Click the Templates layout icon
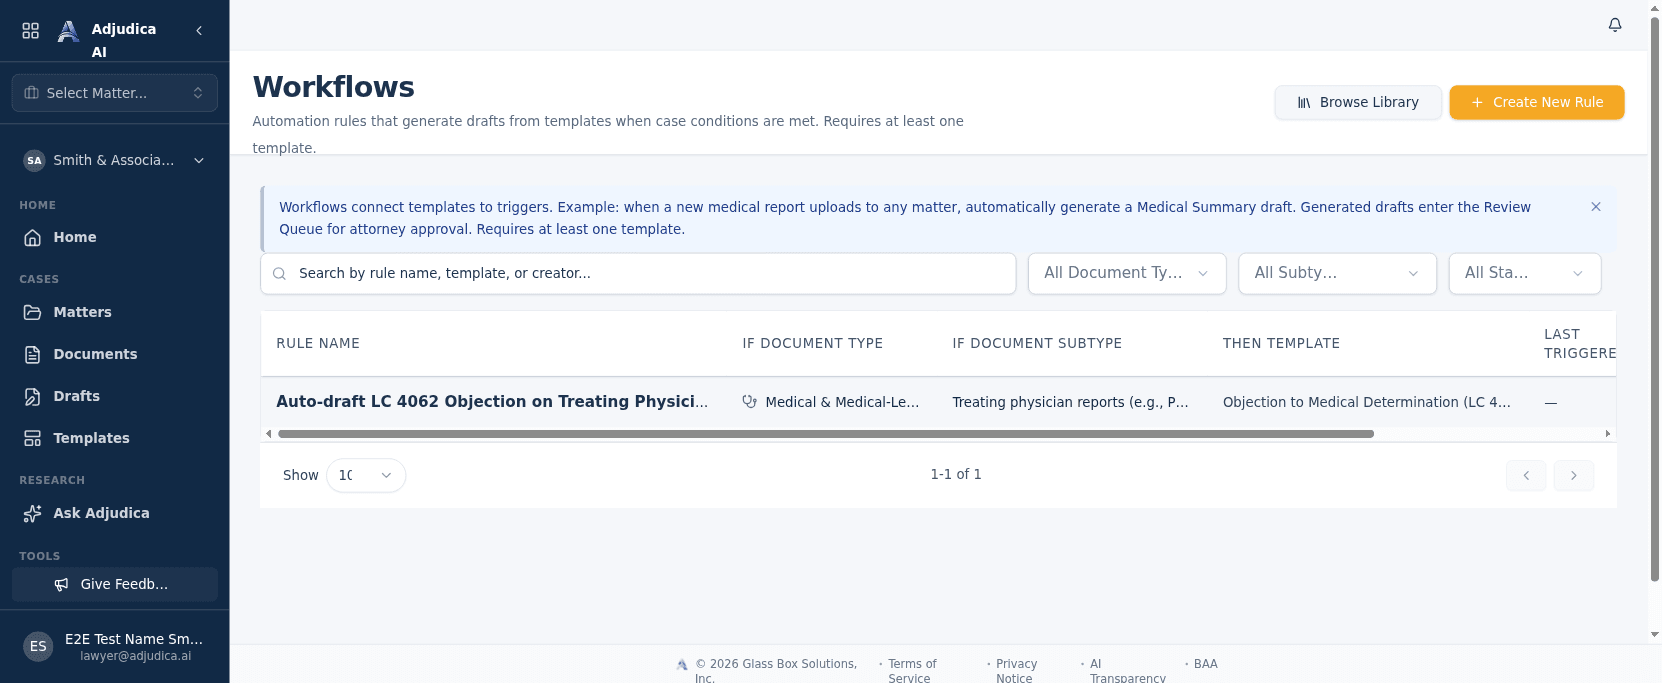Image resolution: width=1662 pixels, height=683 pixels. coord(33,438)
